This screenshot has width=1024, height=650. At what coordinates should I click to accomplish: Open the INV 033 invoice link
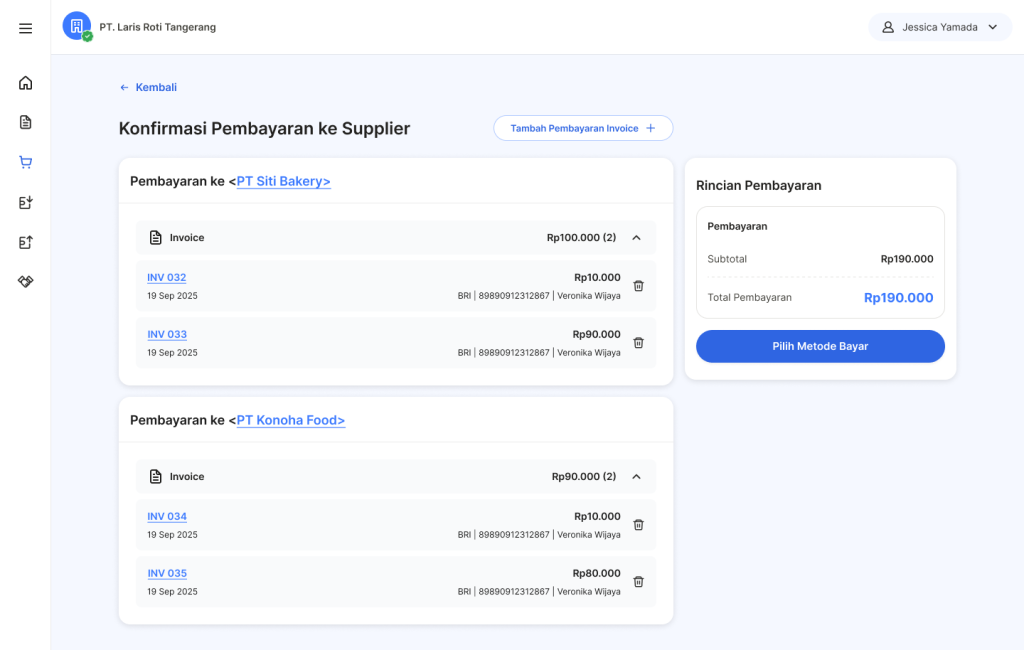point(167,334)
